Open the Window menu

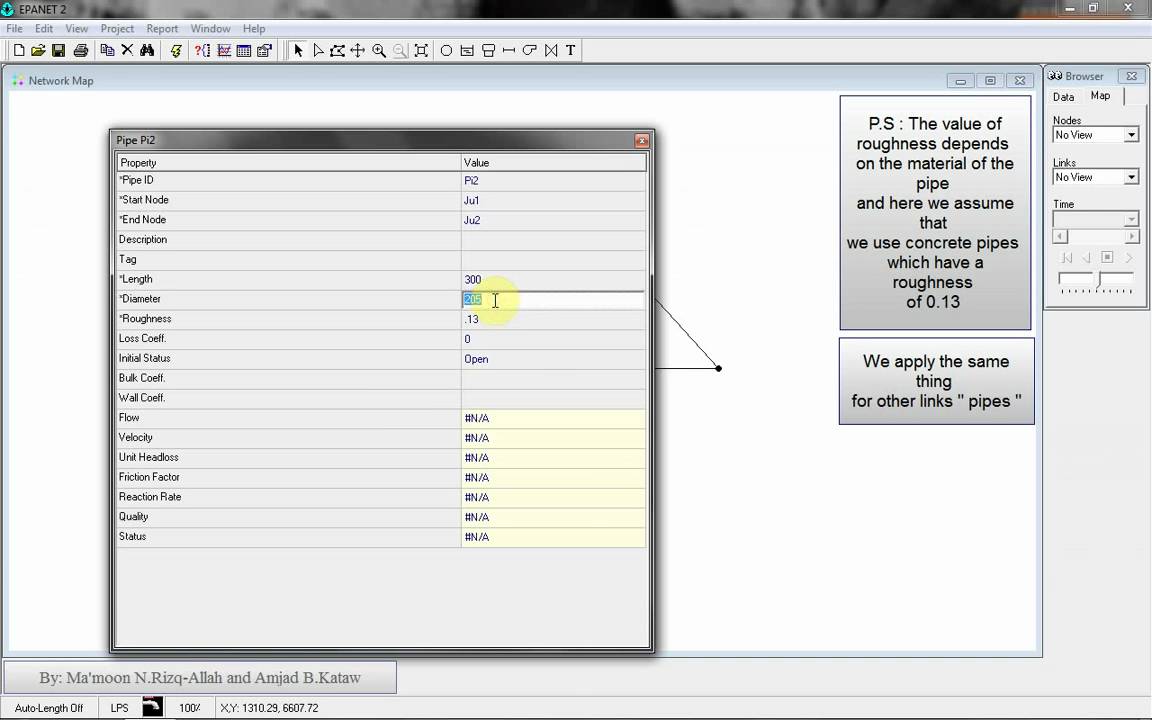click(x=210, y=29)
